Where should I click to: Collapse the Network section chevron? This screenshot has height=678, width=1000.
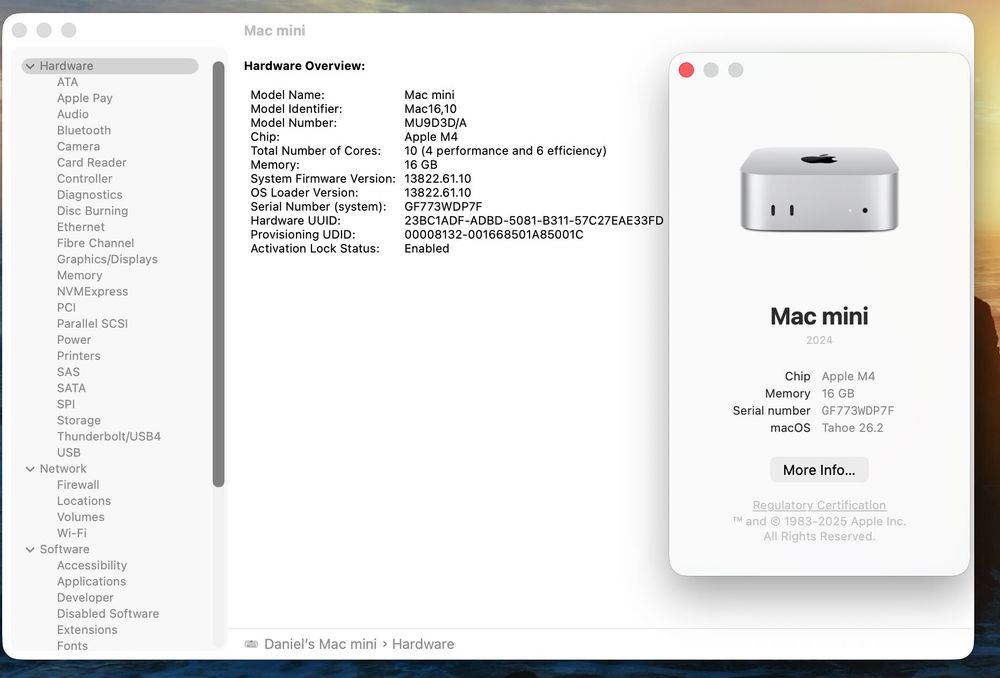pyautogui.click(x=30, y=469)
